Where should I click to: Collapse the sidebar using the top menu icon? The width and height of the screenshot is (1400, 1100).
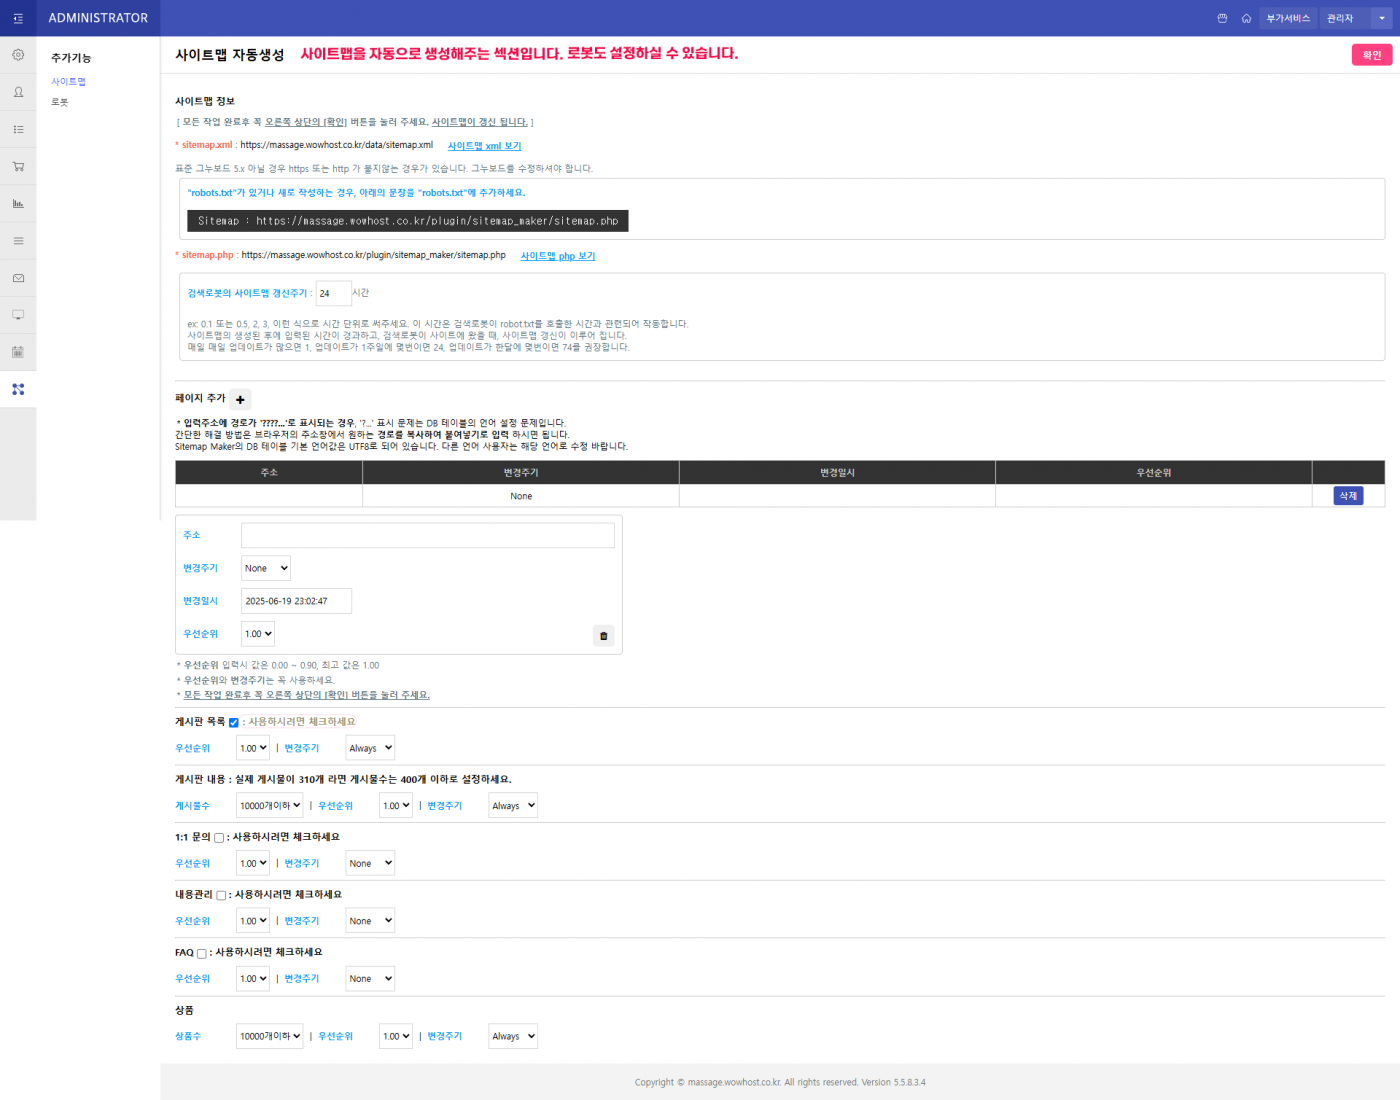tap(18, 17)
